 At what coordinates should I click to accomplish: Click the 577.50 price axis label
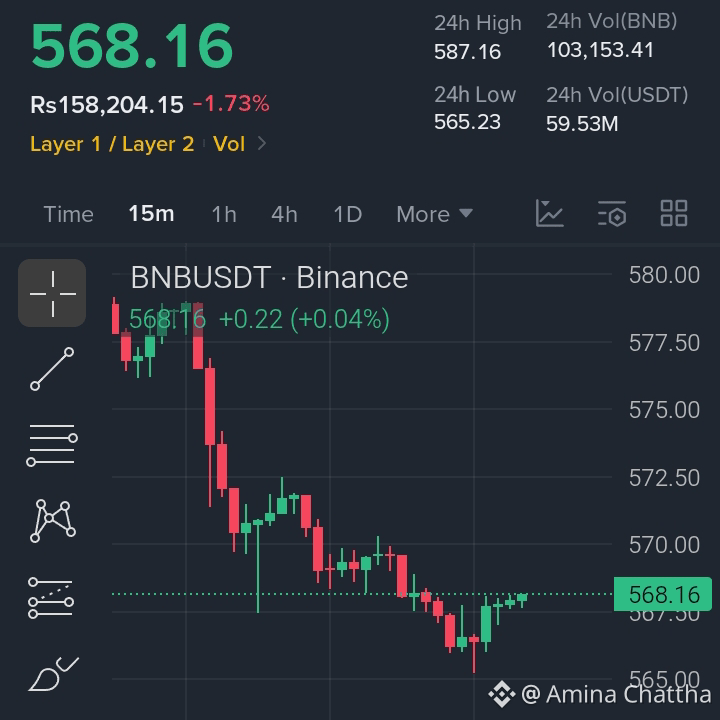[x=664, y=343]
